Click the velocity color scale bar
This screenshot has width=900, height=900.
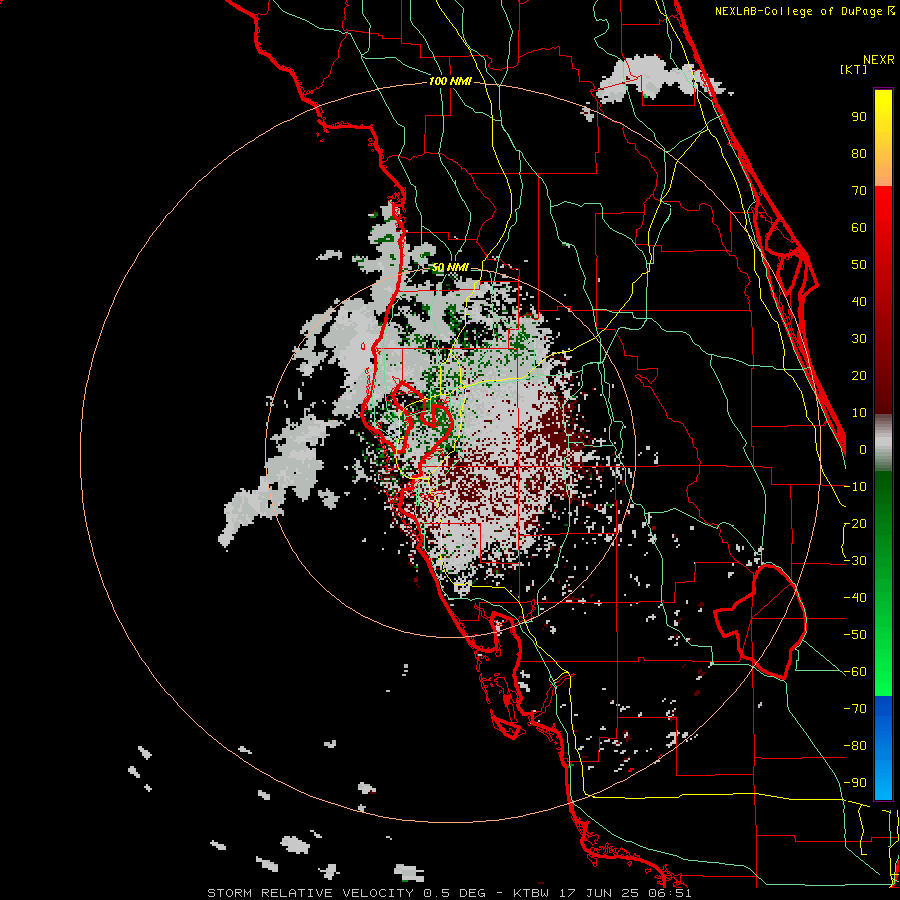883,444
